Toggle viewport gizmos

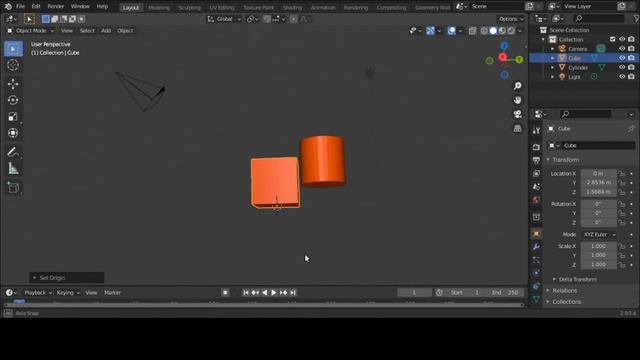(431, 31)
